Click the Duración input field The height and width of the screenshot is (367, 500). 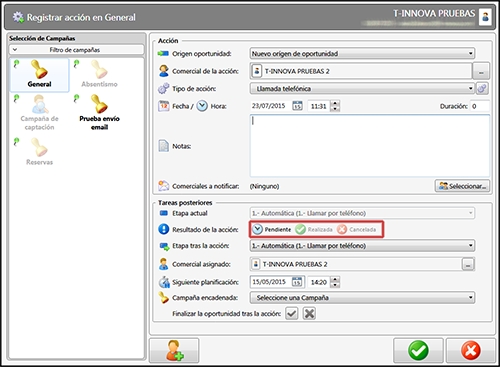click(x=480, y=106)
